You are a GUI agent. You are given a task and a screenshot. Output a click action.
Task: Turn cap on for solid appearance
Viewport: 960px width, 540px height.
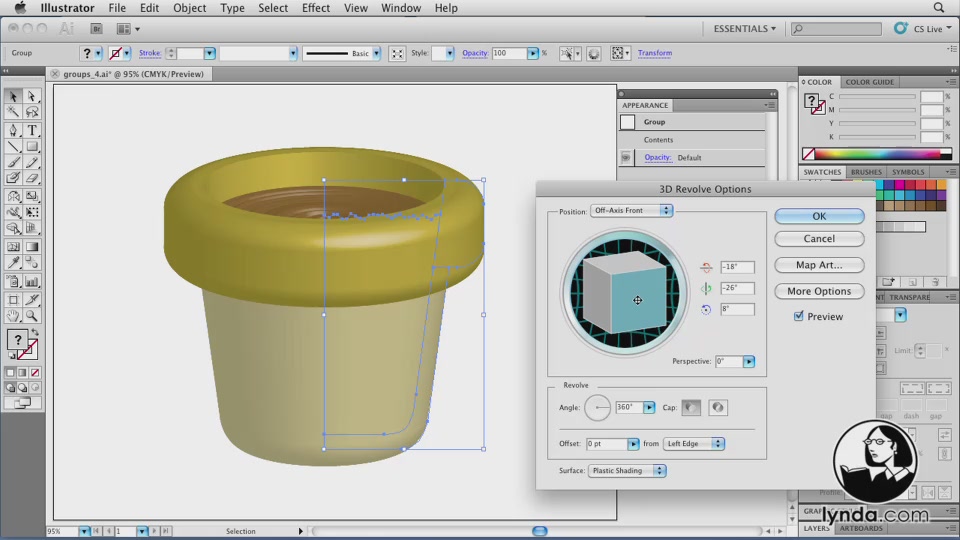click(x=691, y=407)
